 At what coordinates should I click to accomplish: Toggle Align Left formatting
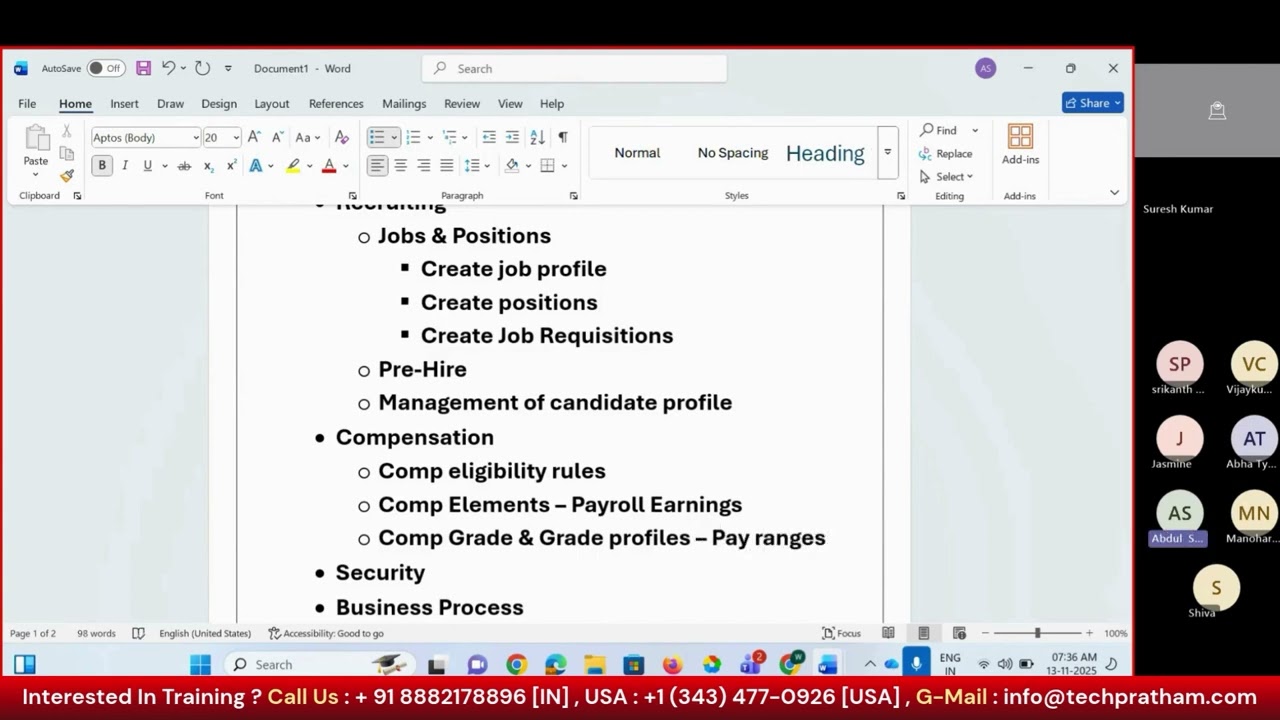tap(377, 166)
